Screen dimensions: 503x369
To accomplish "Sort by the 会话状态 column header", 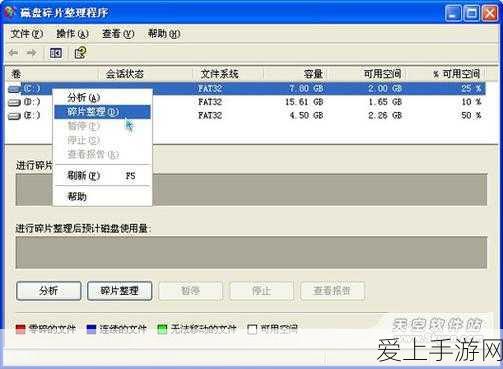I will [145, 74].
